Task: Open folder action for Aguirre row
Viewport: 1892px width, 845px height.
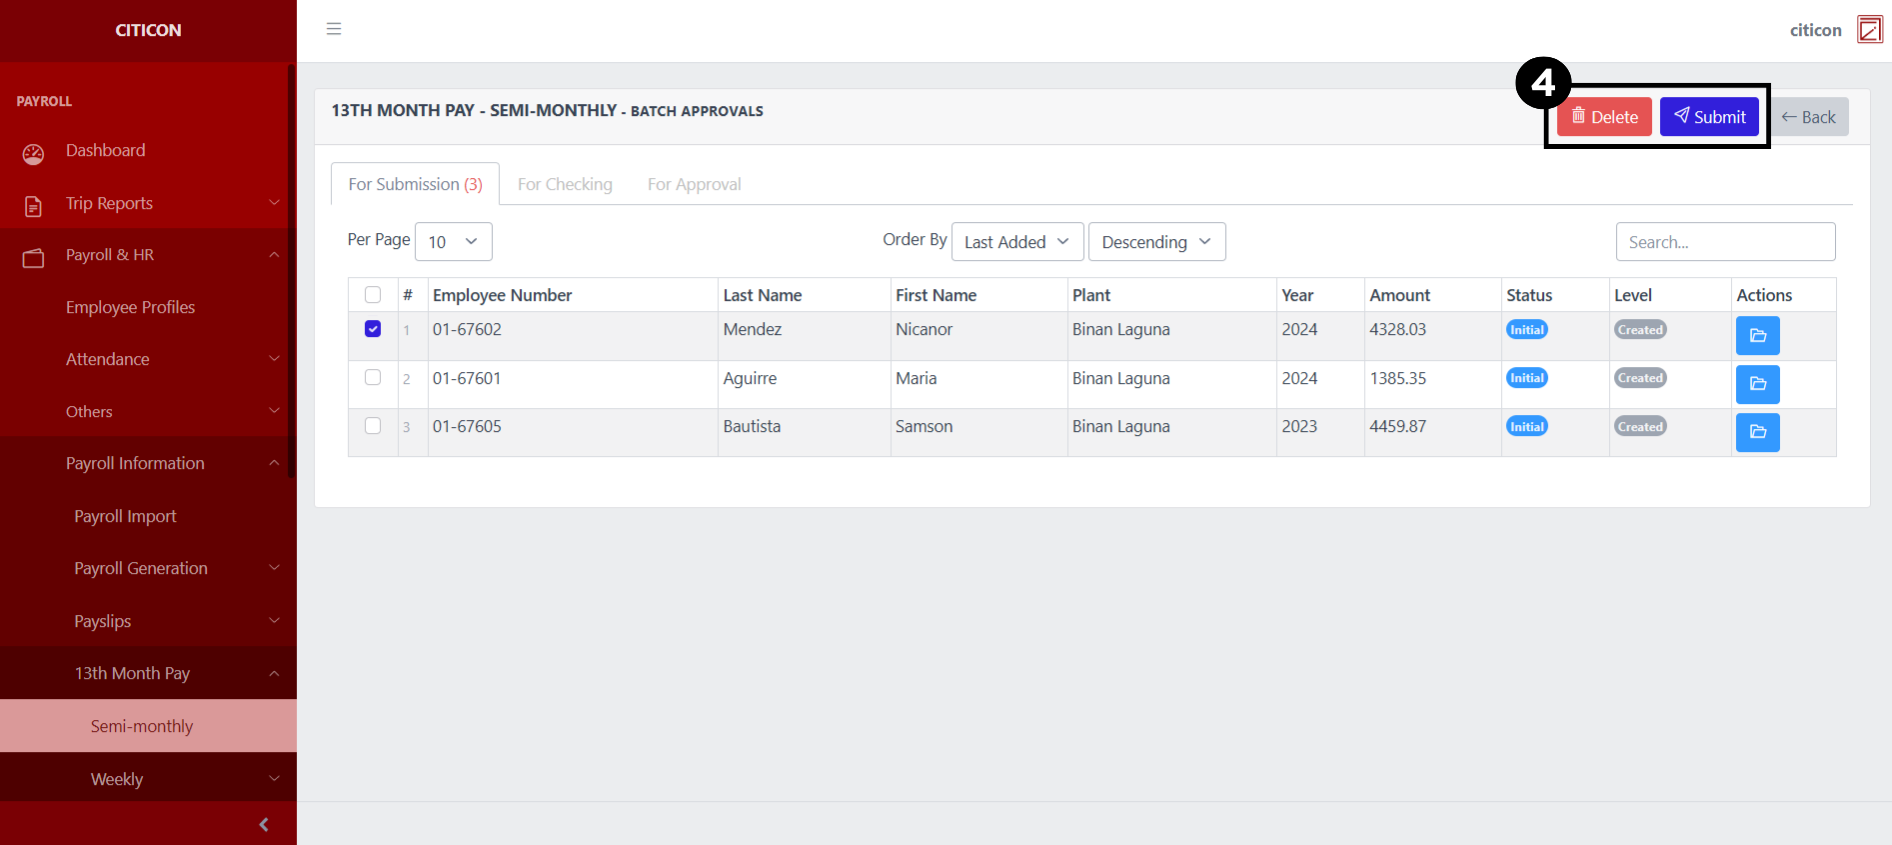Action: coord(1757,384)
